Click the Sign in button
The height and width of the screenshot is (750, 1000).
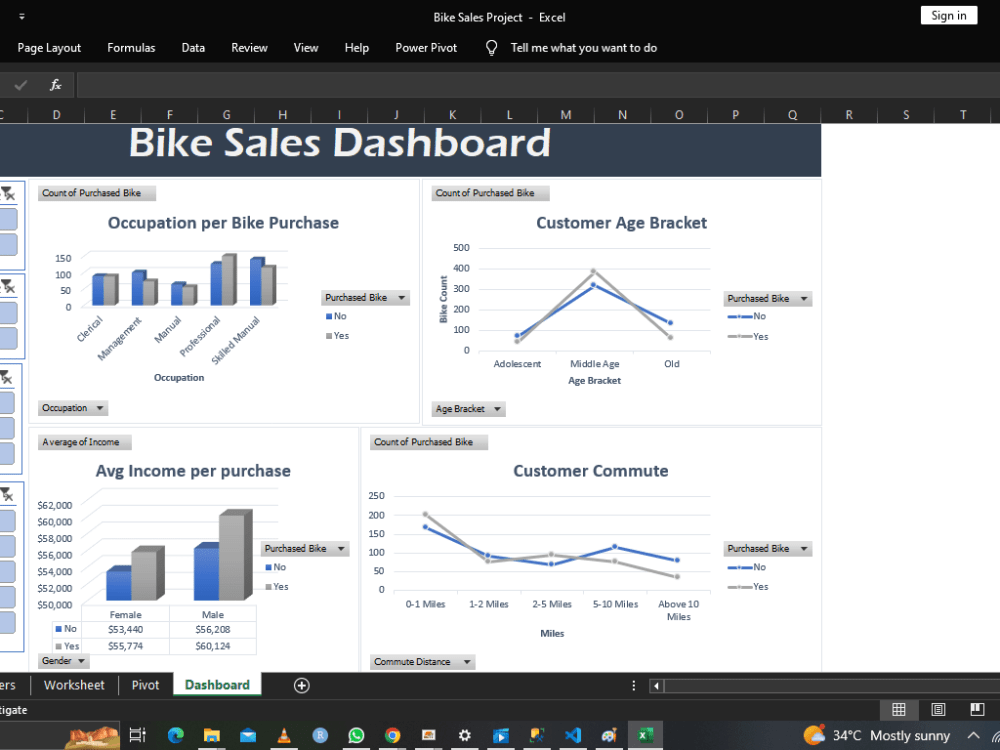pos(947,15)
